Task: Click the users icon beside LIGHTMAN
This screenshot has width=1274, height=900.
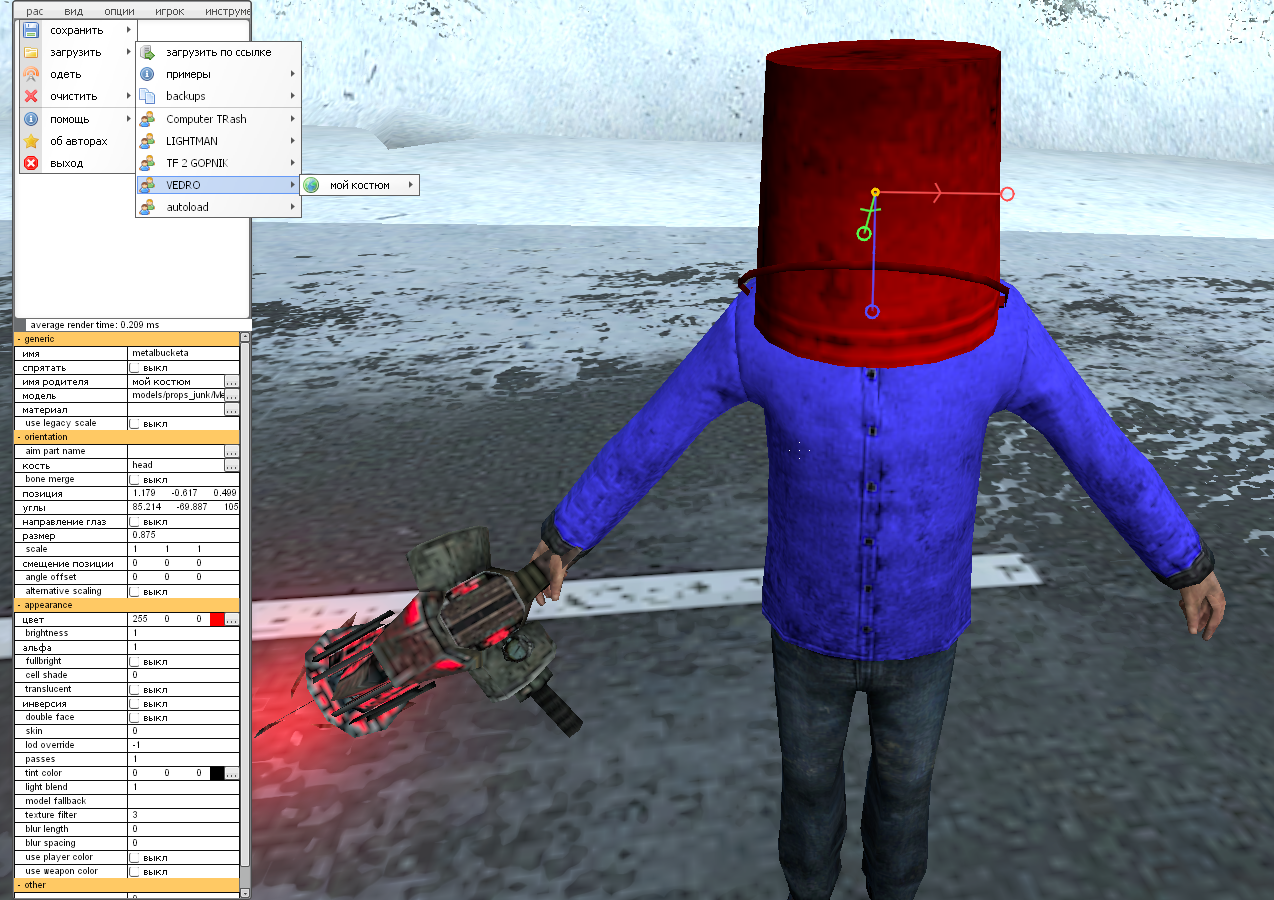Action: (147, 141)
